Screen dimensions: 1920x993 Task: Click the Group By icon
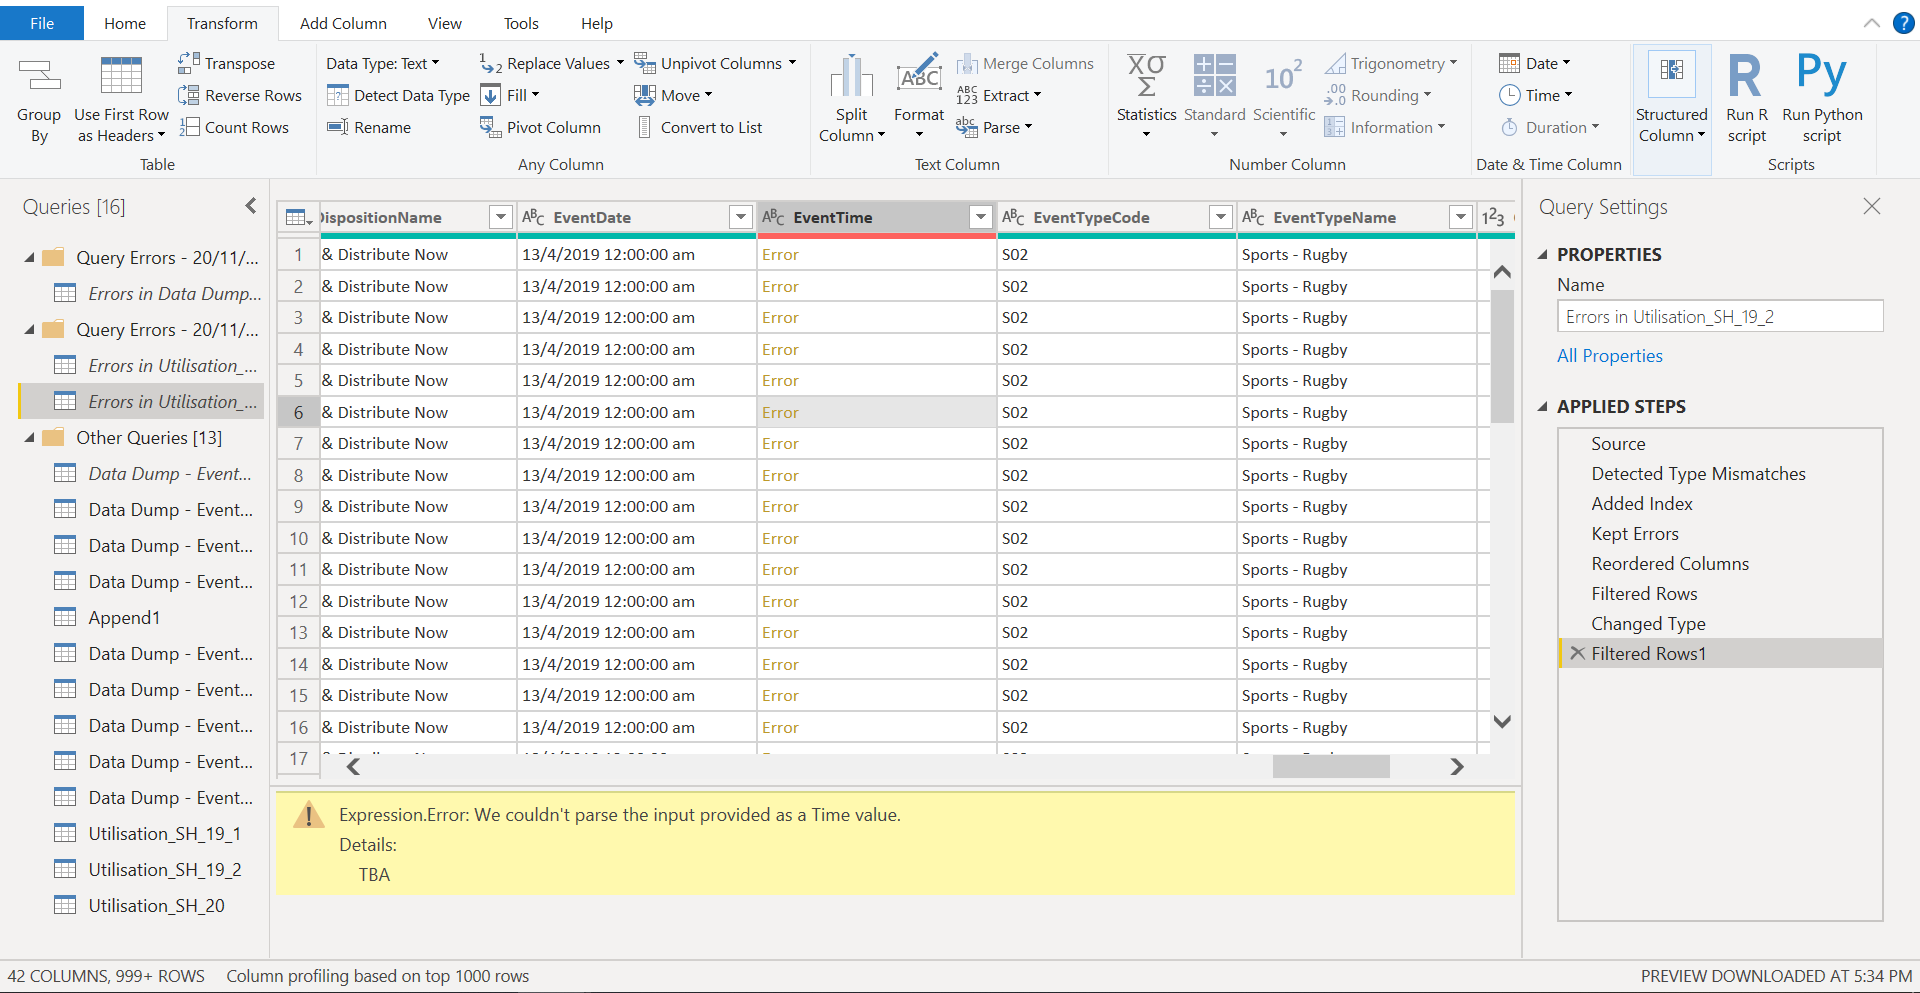point(39,76)
